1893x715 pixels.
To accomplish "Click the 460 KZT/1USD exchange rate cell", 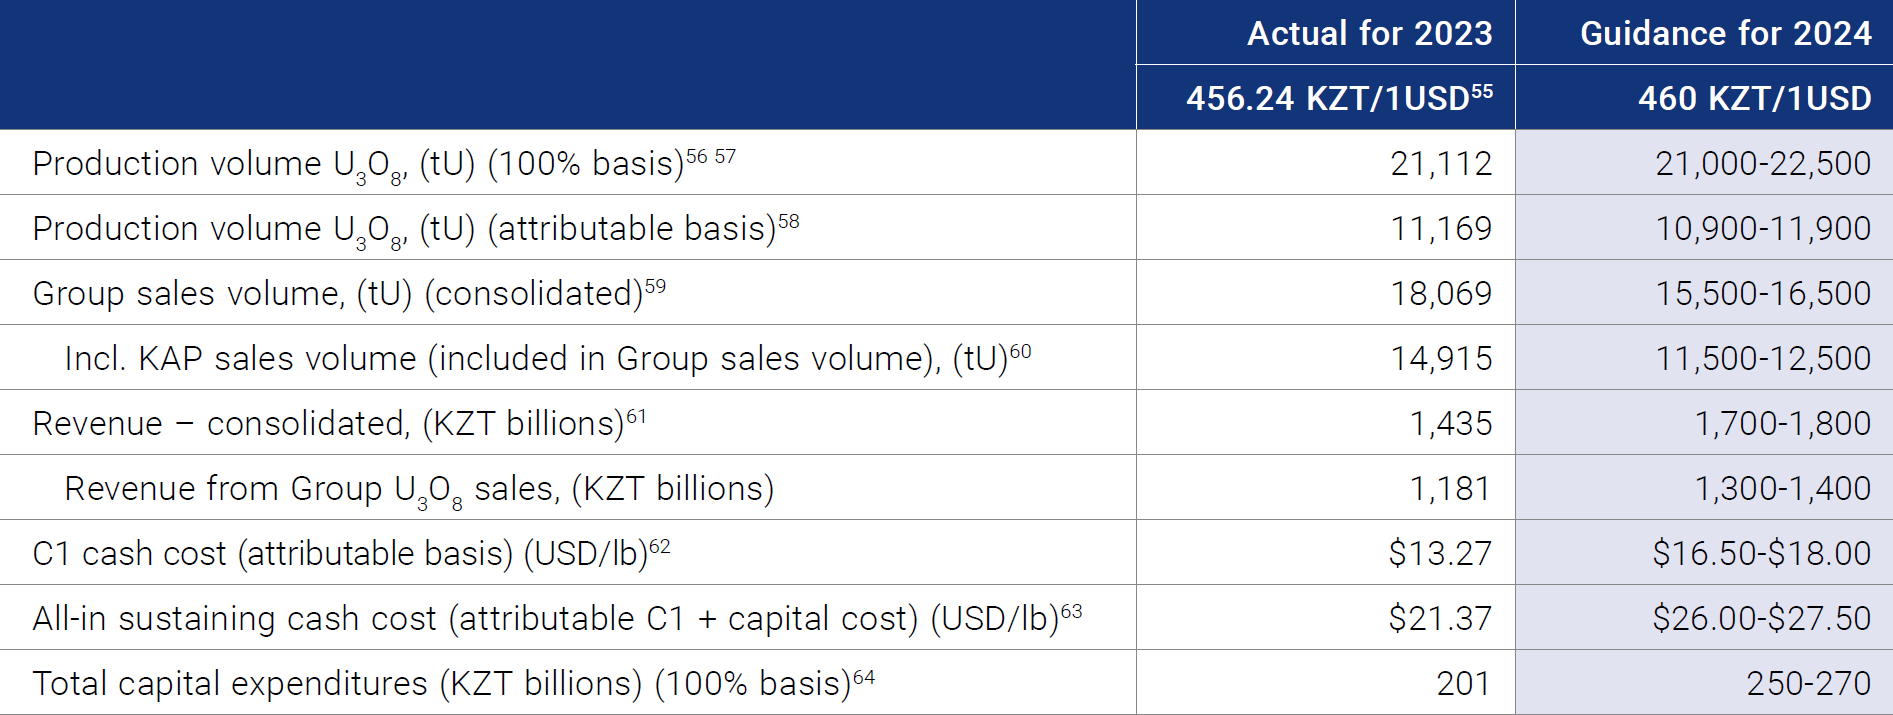I will pyautogui.click(x=1754, y=99).
